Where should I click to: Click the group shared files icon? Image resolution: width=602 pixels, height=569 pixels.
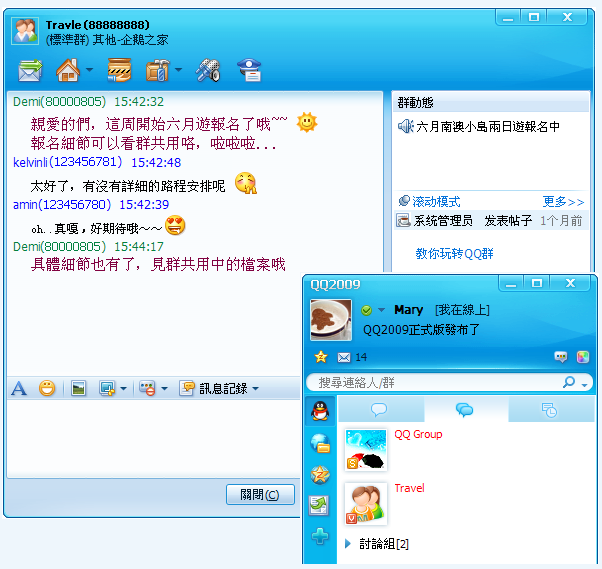click(x=119, y=70)
